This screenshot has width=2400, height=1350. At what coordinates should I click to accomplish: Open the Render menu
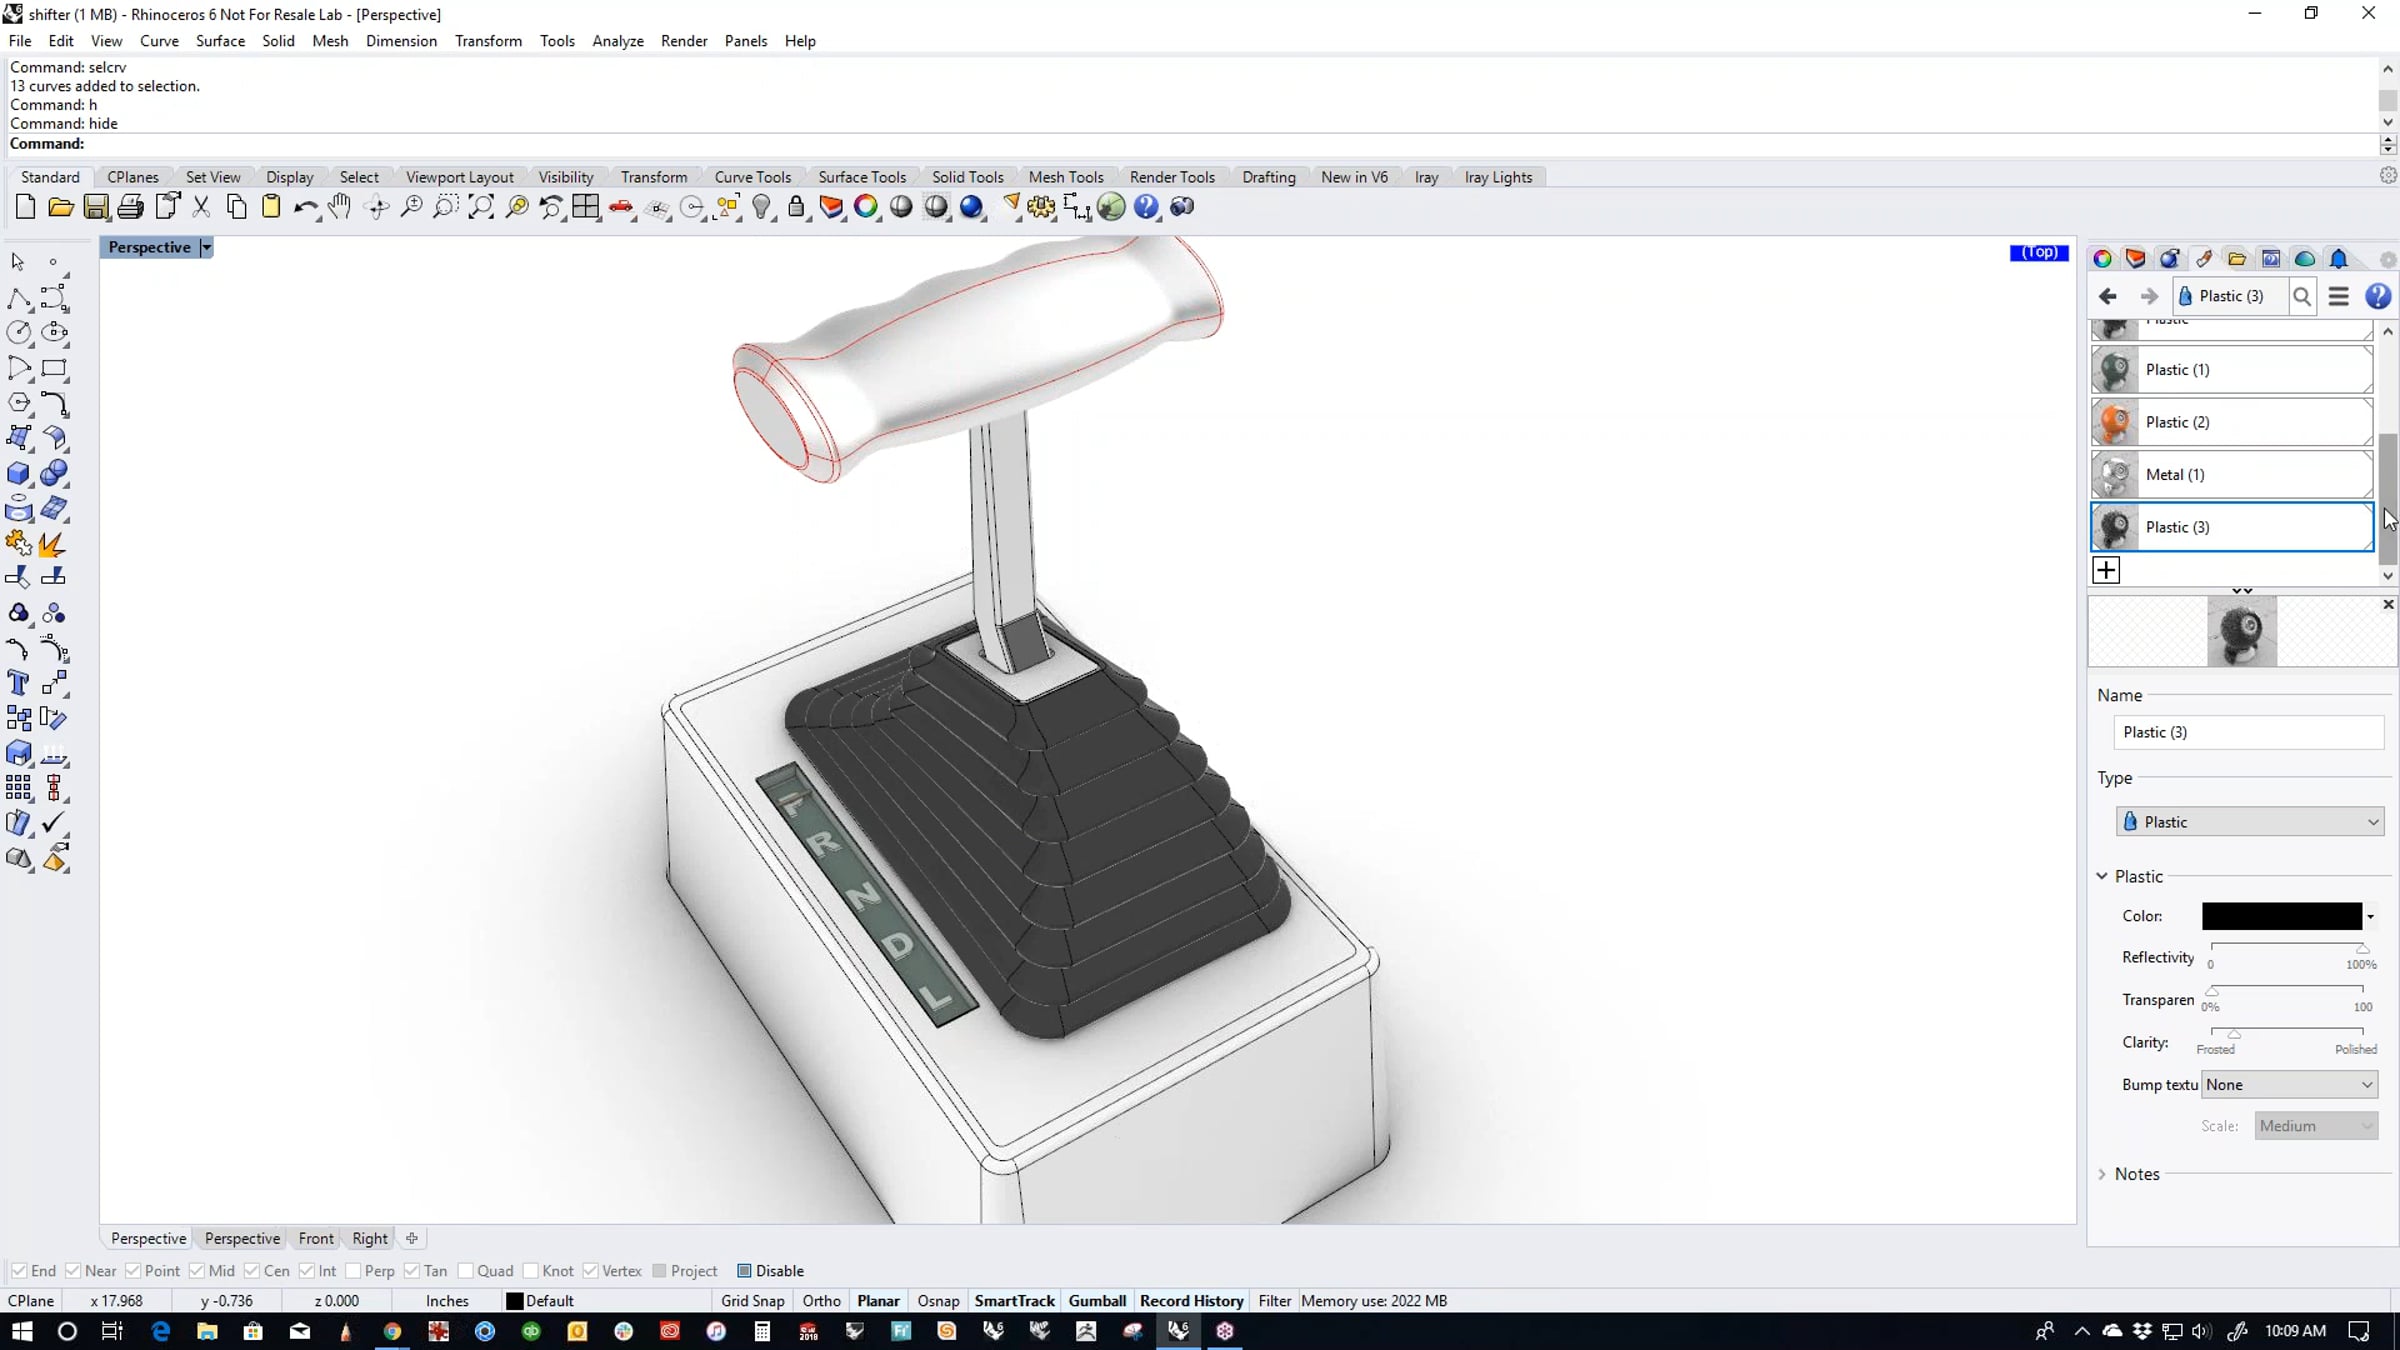pyautogui.click(x=684, y=41)
